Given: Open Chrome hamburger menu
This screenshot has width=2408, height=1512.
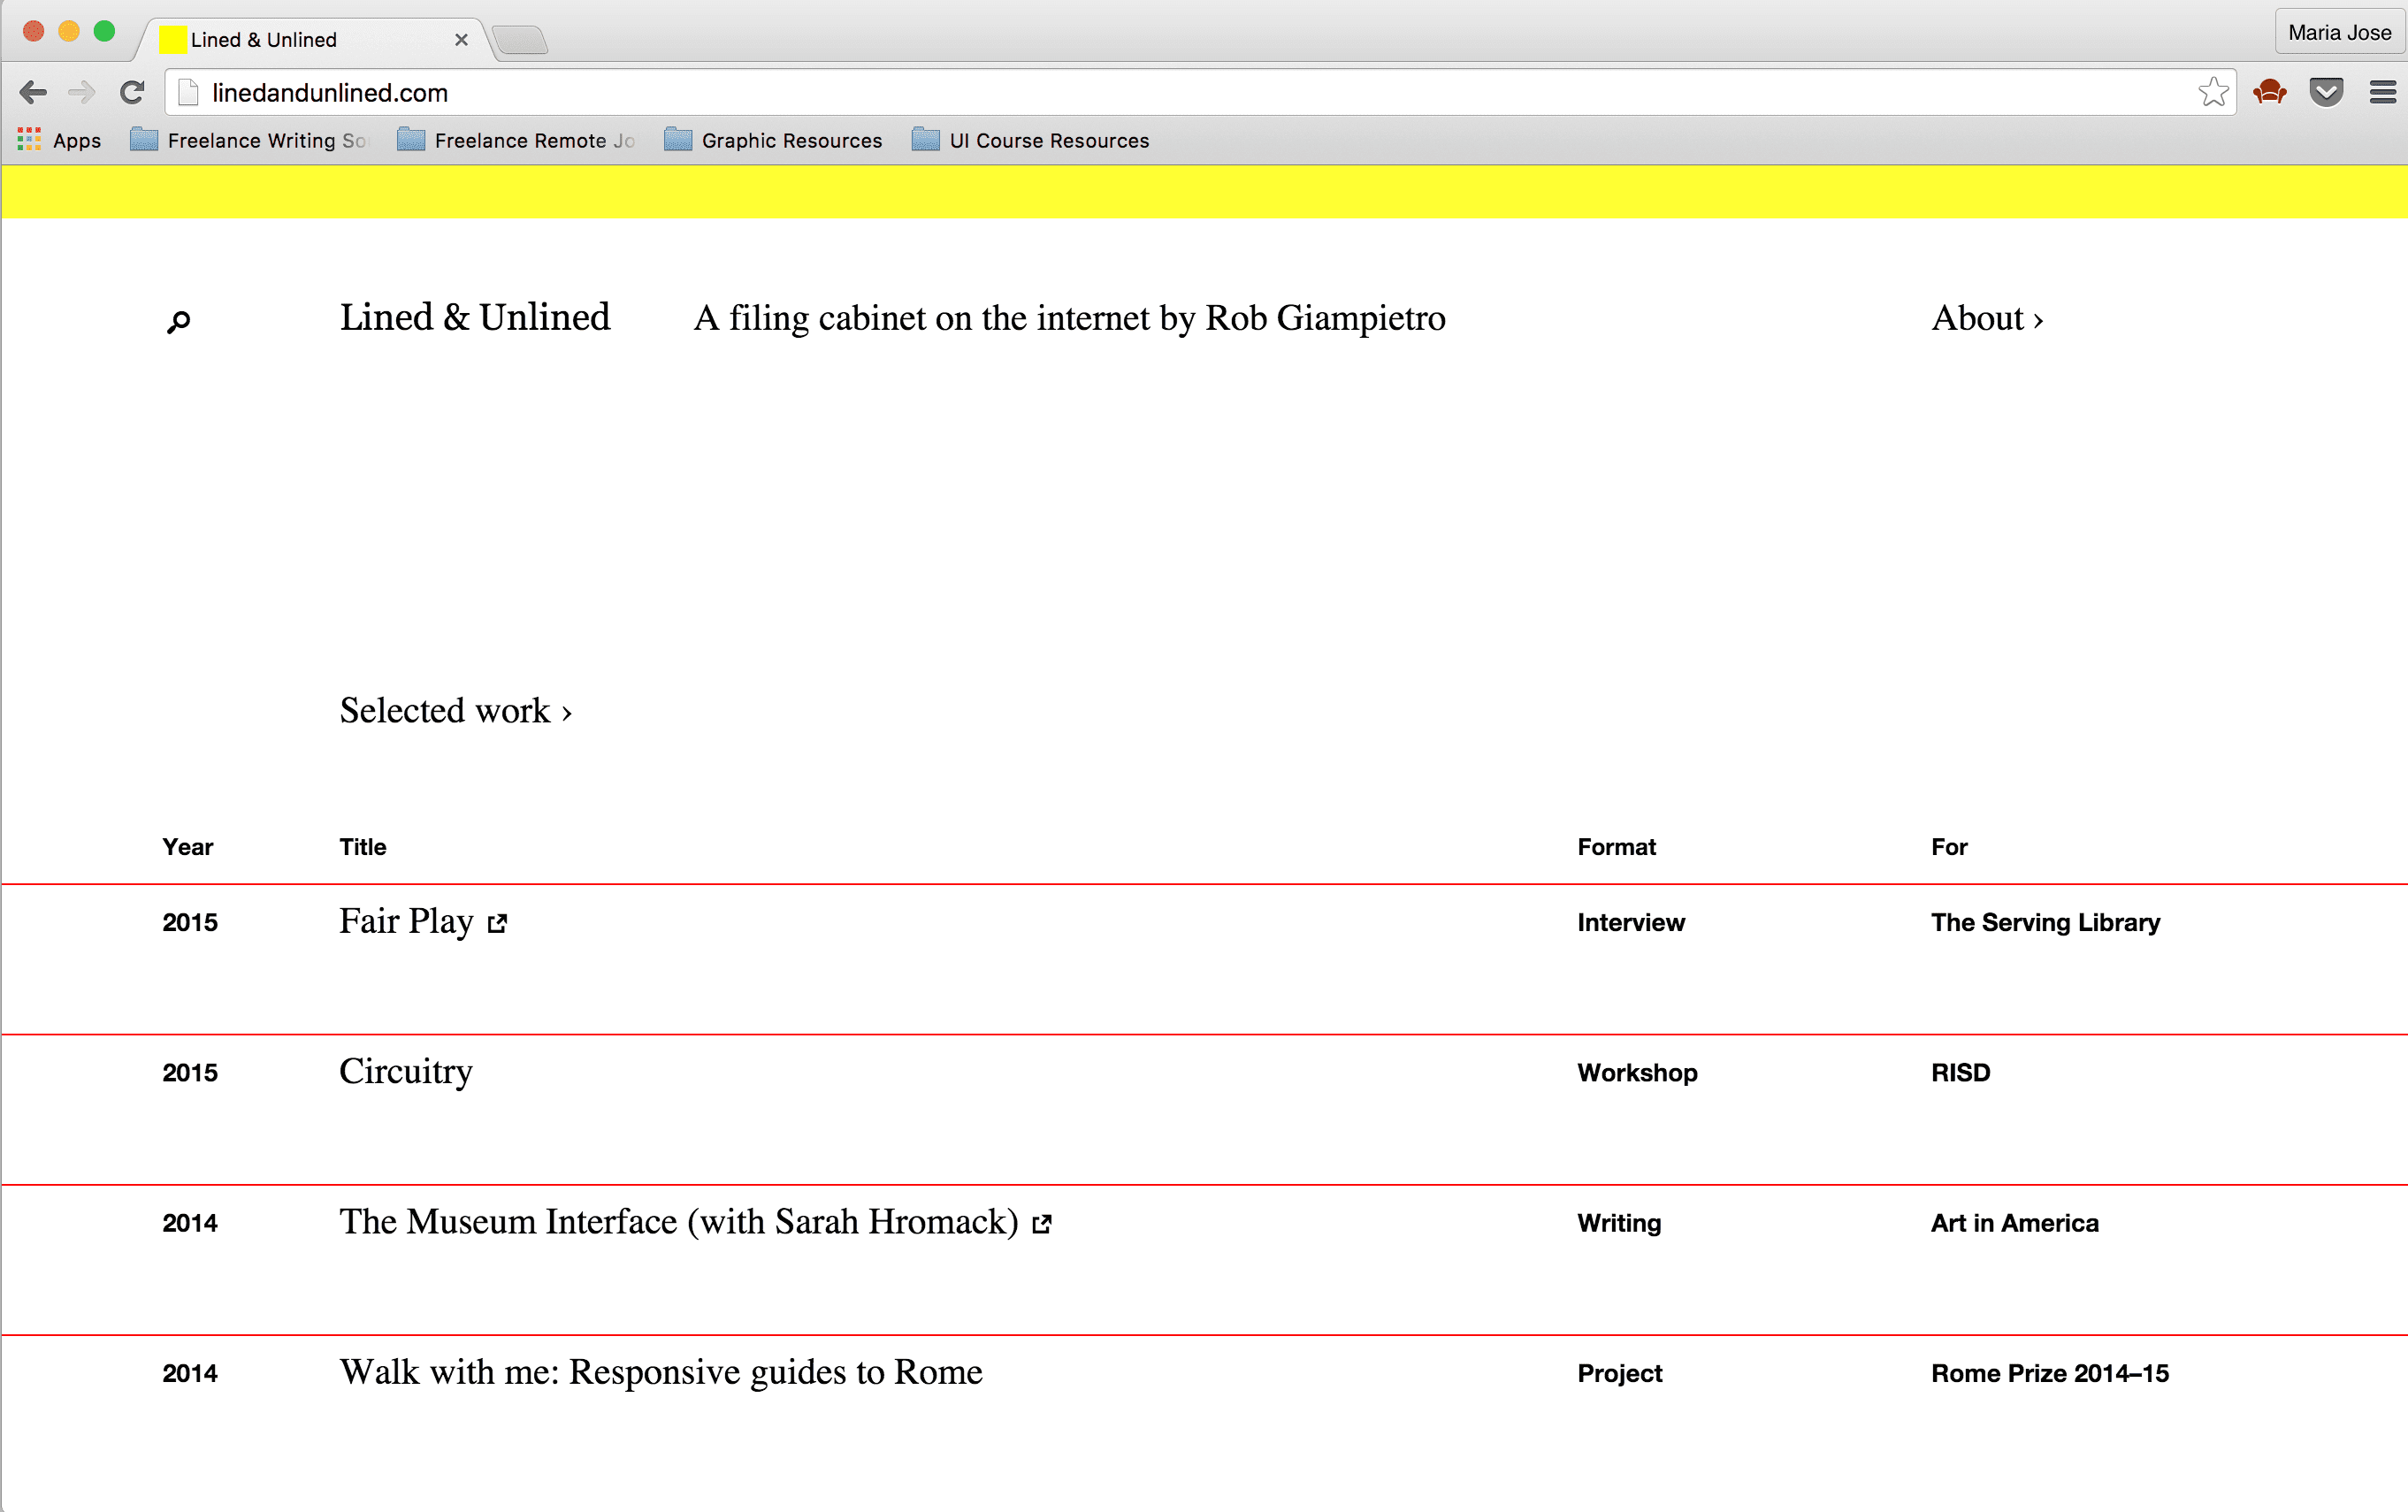Looking at the screenshot, I should tap(2382, 93).
